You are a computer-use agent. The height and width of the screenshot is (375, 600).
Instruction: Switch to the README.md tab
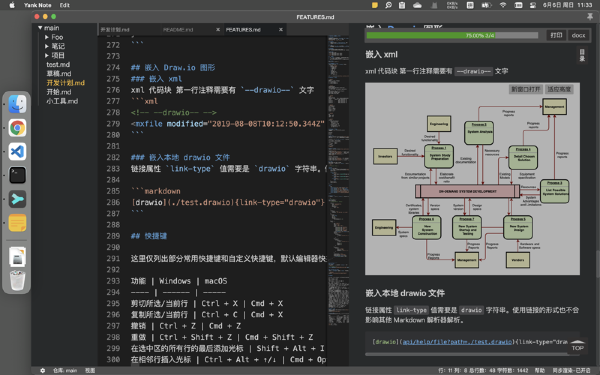pos(178,29)
